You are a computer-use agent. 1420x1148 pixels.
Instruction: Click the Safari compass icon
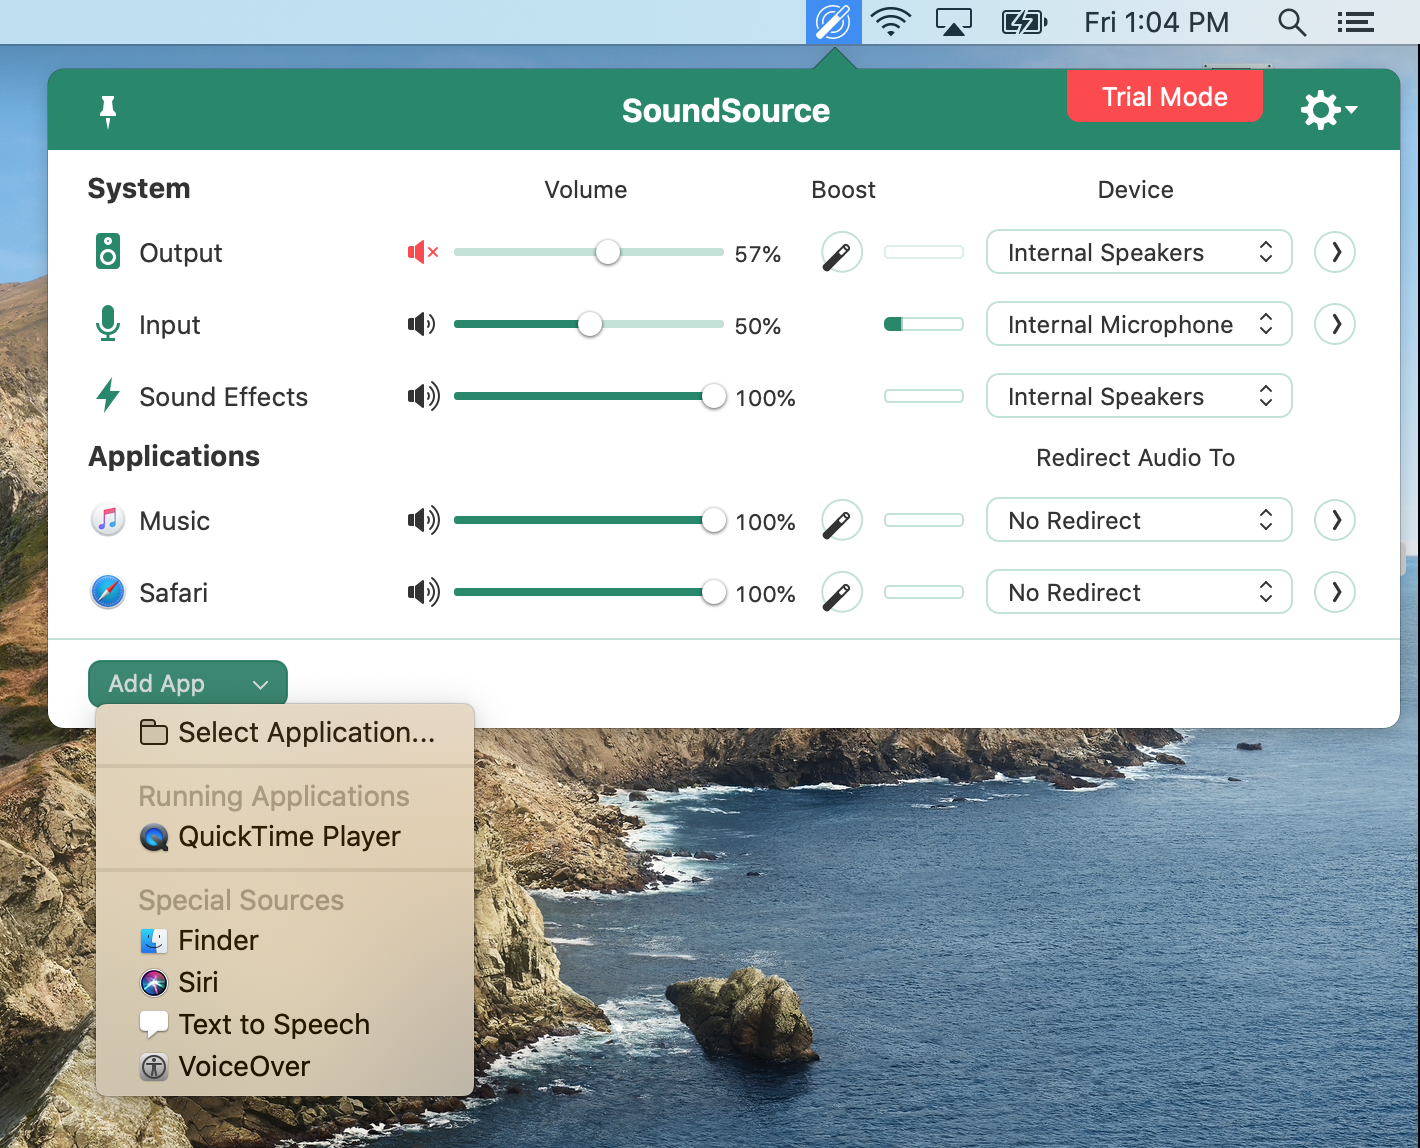[x=108, y=592]
